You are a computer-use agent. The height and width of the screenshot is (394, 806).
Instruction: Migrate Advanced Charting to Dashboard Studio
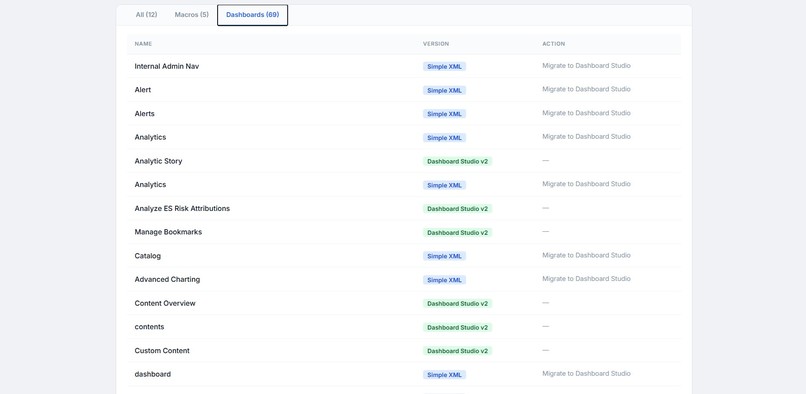point(586,279)
